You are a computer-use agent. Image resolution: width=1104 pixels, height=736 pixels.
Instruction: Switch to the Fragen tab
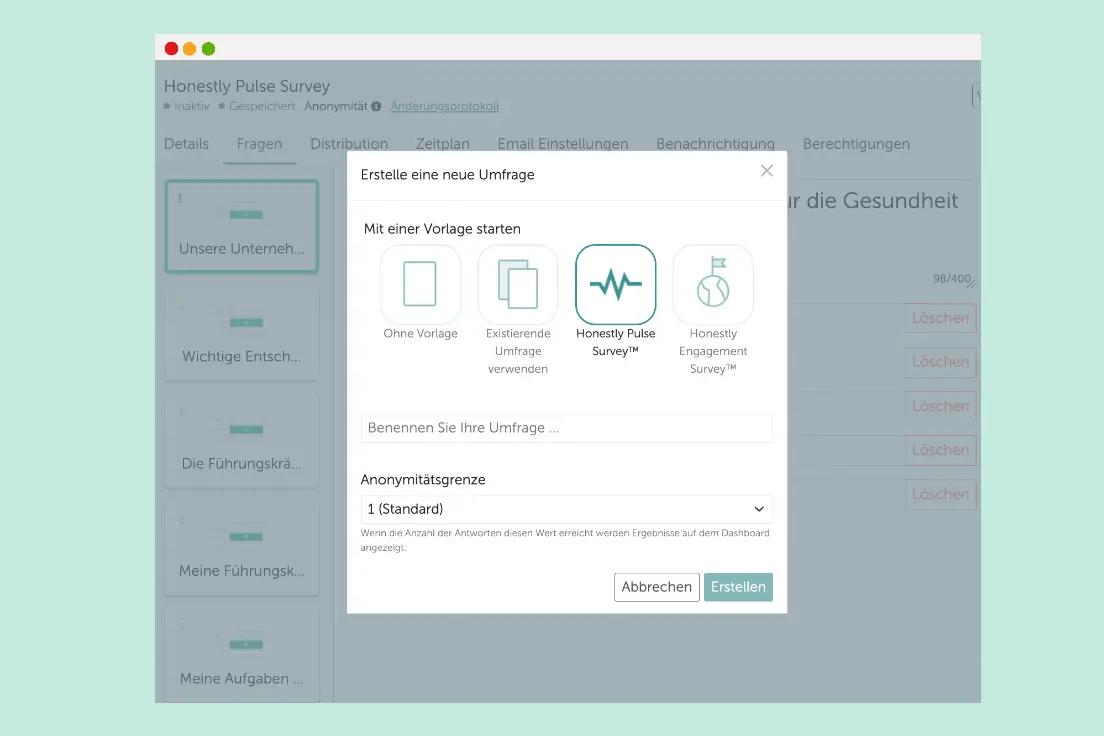pyautogui.click(x=259, y=144)
